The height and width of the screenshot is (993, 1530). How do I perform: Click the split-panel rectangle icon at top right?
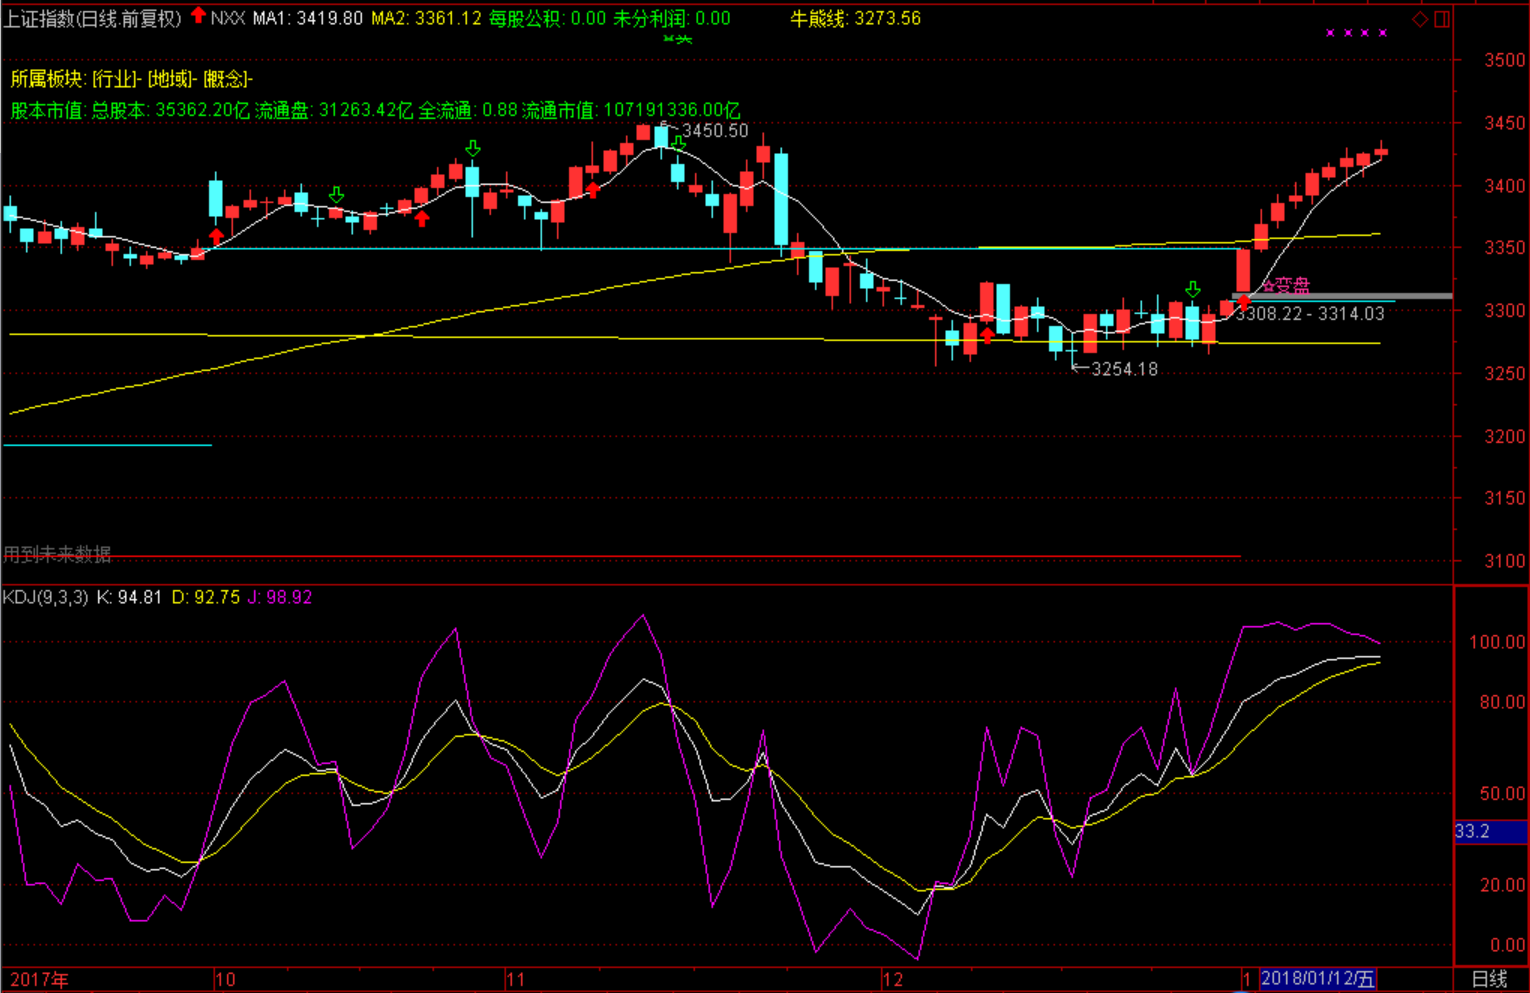click(1441, 19)
